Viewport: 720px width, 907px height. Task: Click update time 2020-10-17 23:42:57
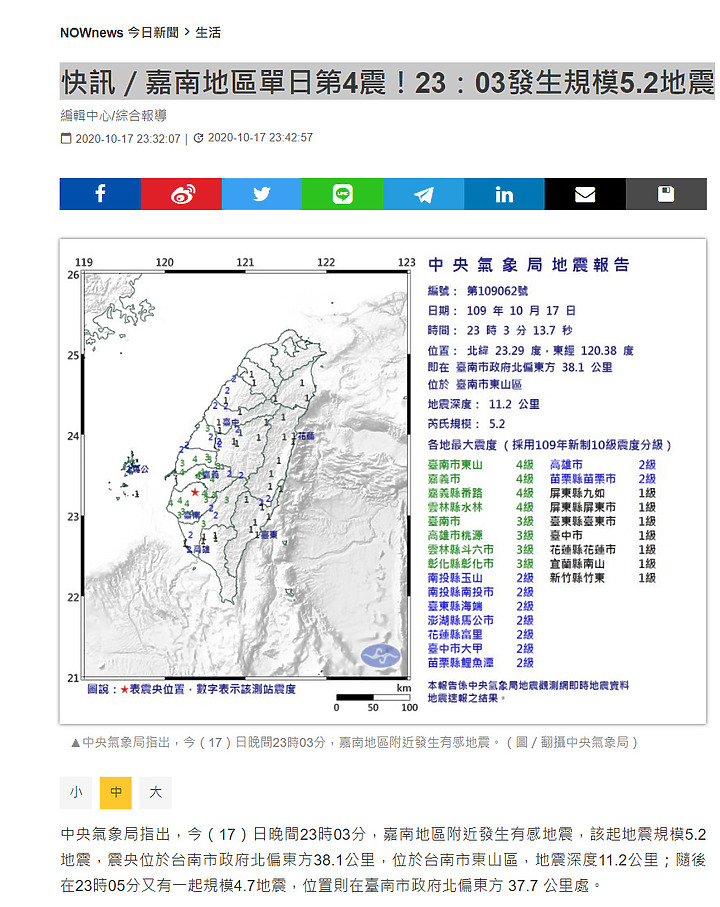[x=260, y=138]
